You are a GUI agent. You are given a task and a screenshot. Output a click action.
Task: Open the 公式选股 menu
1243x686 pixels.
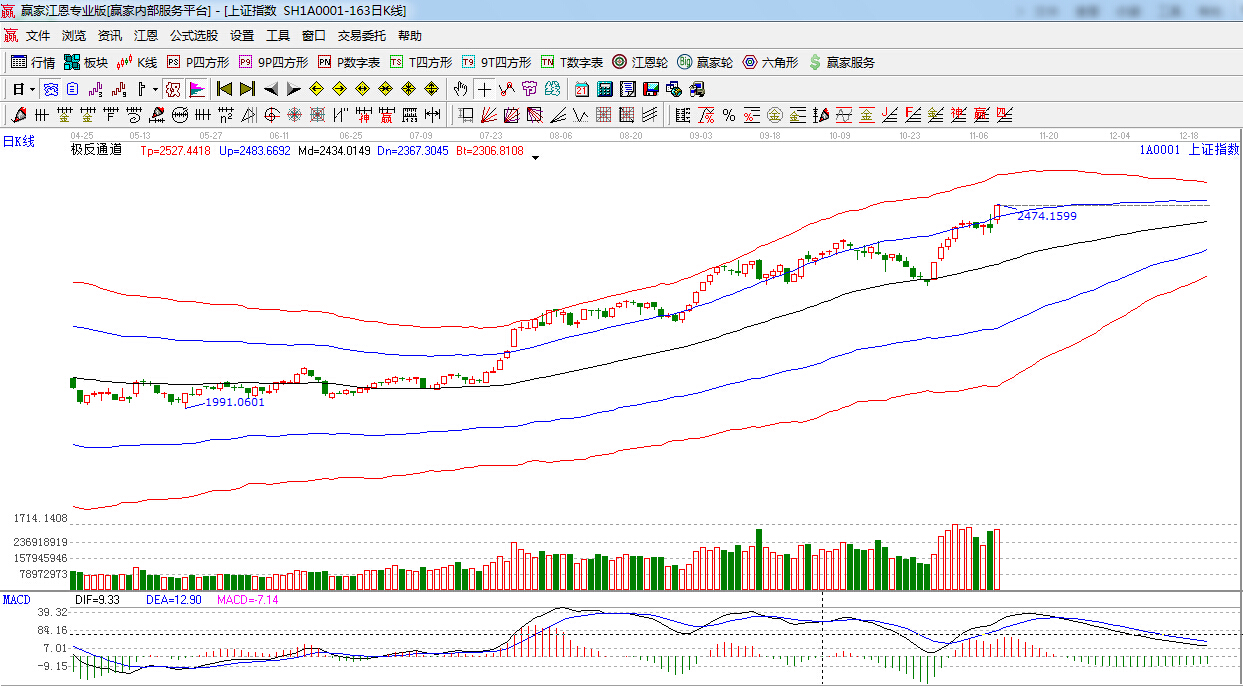[x=193, y=36]
